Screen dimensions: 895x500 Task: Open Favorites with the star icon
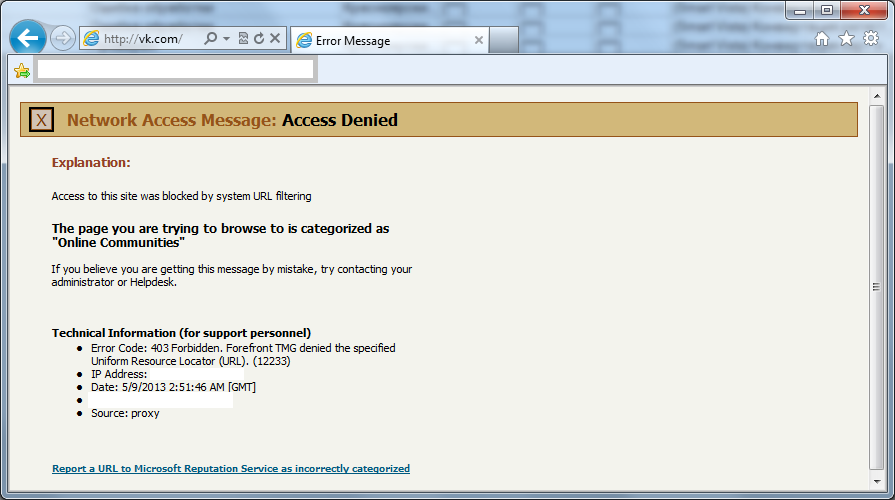[x=846, y=39]
